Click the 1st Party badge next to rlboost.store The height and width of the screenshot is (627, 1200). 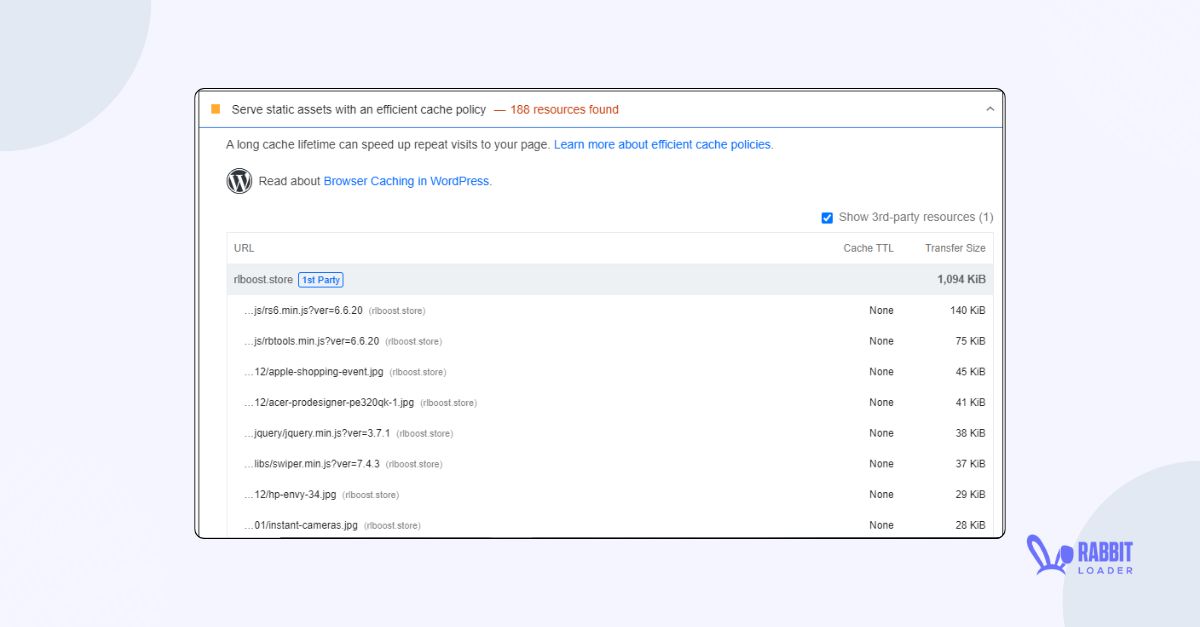(320, 279)
